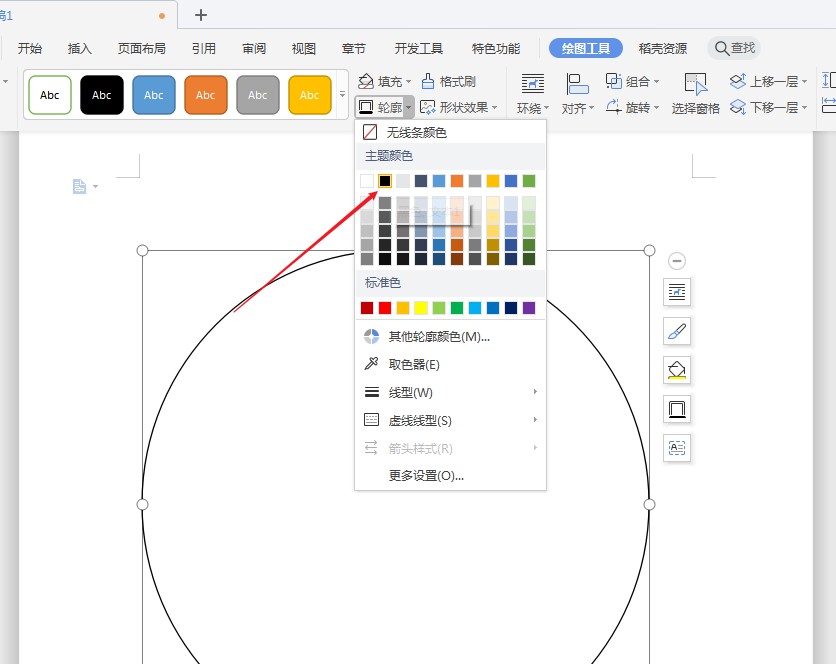The height and width of the screenshot is (664, 836).
Task: Click the 查找 search box
Action: (734, 48)
